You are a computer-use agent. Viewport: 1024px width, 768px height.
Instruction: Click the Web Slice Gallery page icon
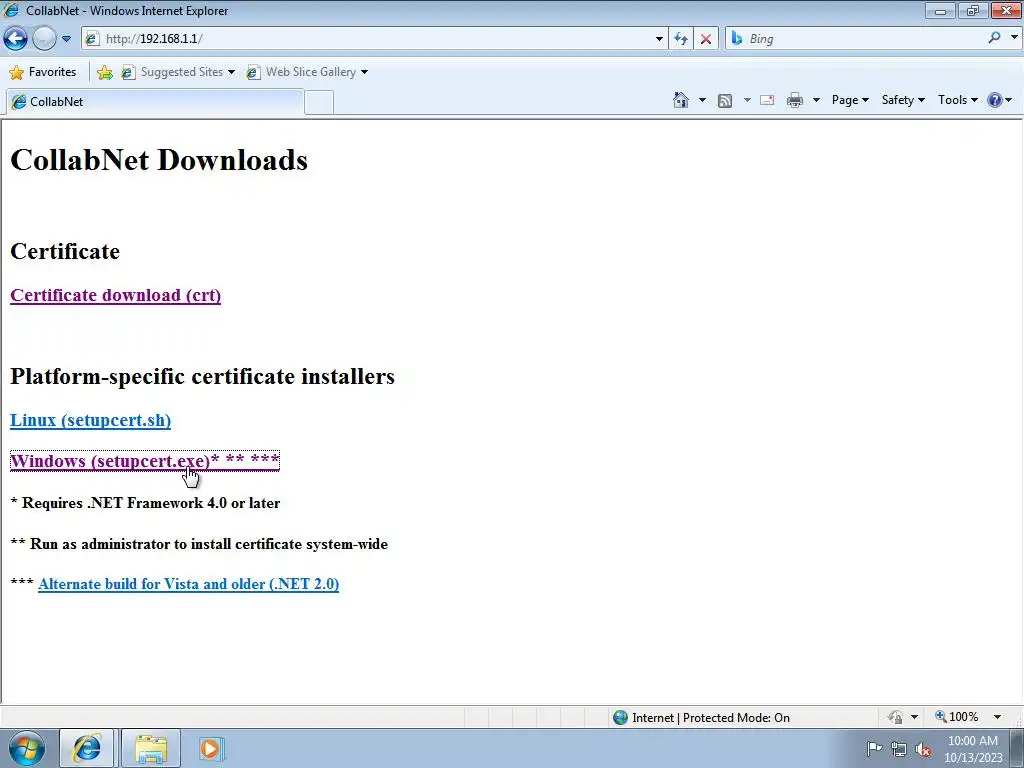(x=253, y=72)
